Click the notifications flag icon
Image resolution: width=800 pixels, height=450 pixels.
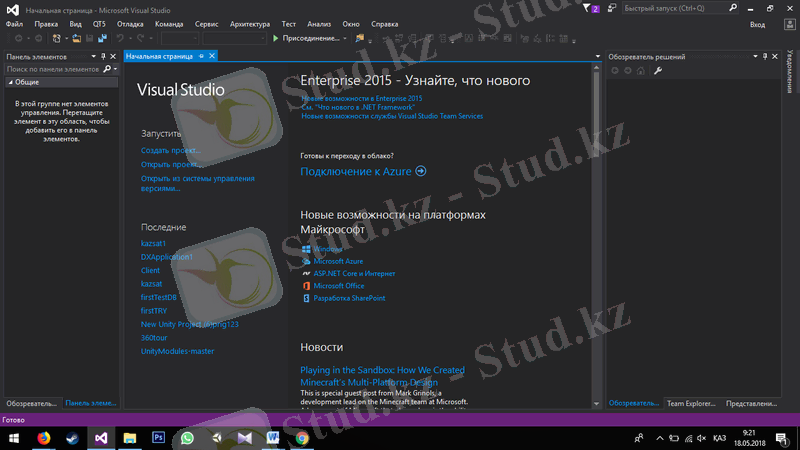(587, 8)
